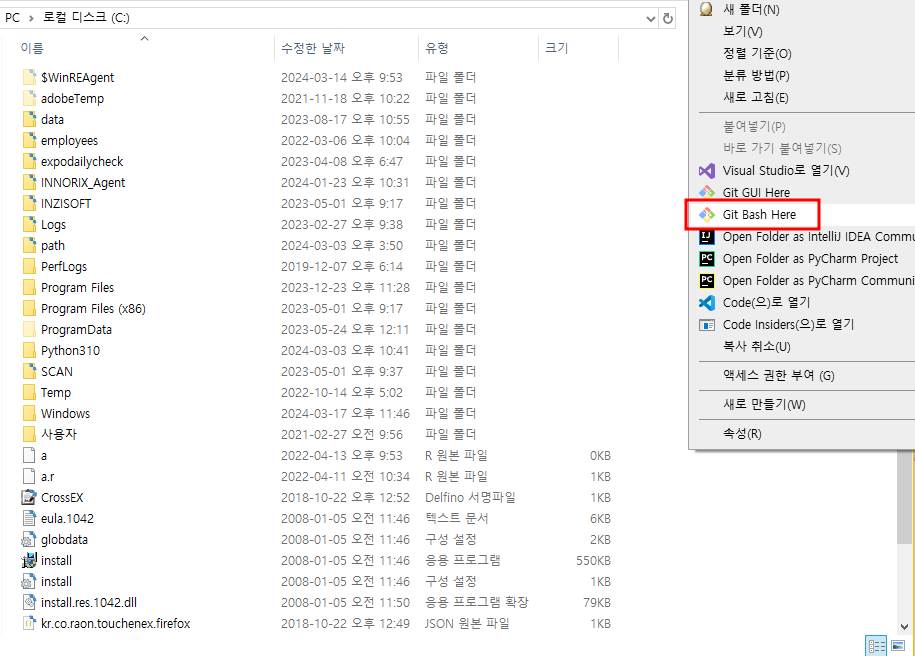This screenshot has height=656, width=915.
Task: Select the INZISOFT folder name
Action: click(x=66, y=204)
